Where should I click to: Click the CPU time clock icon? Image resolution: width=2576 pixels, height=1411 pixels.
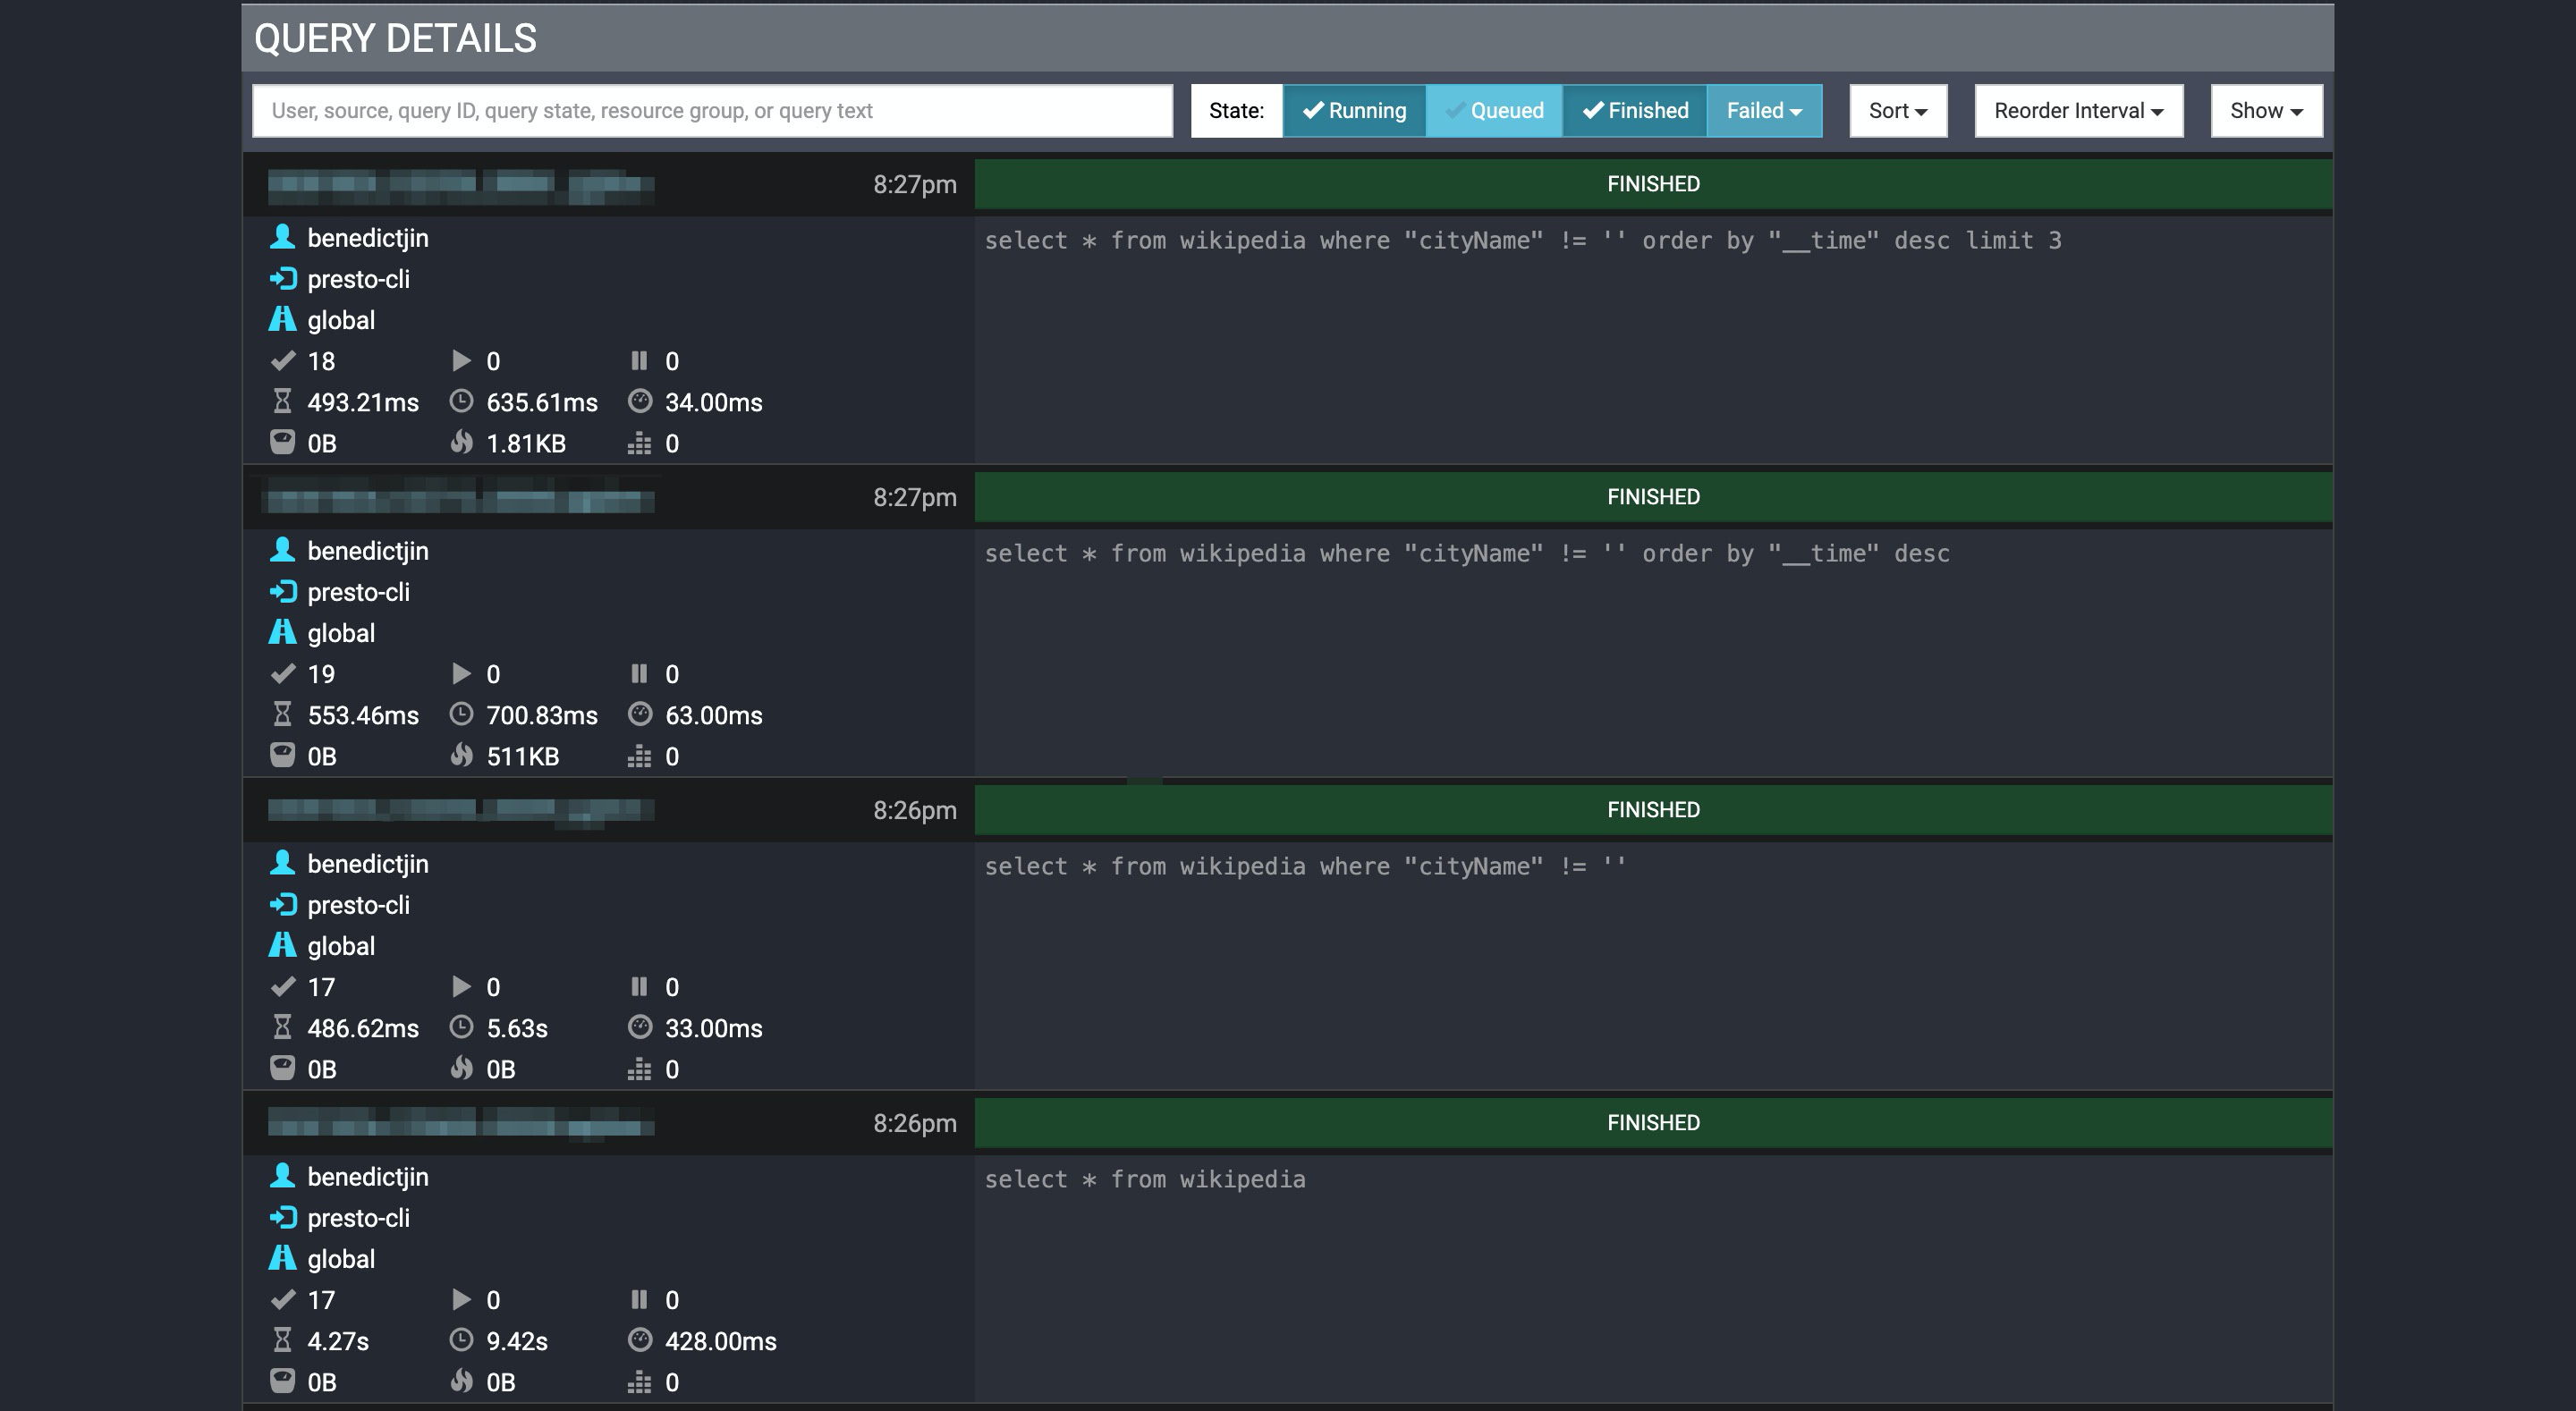pos(462,402)
